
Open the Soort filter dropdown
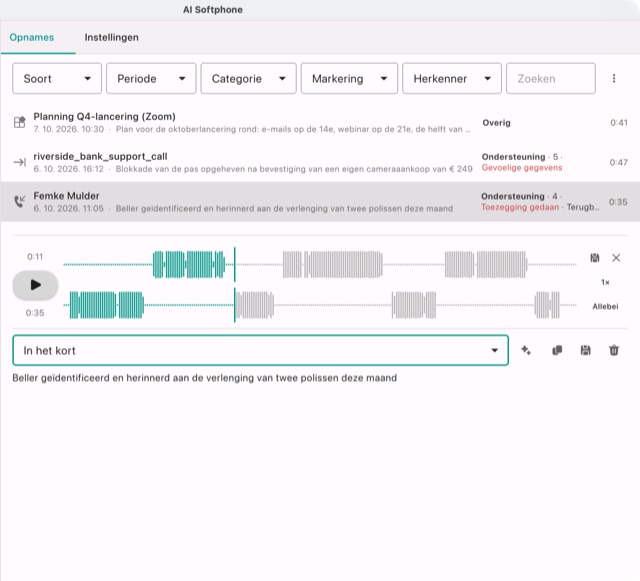57,78
